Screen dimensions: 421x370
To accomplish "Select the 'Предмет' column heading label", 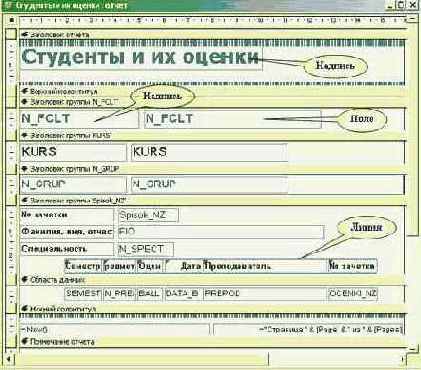I will tap(119, 266).
